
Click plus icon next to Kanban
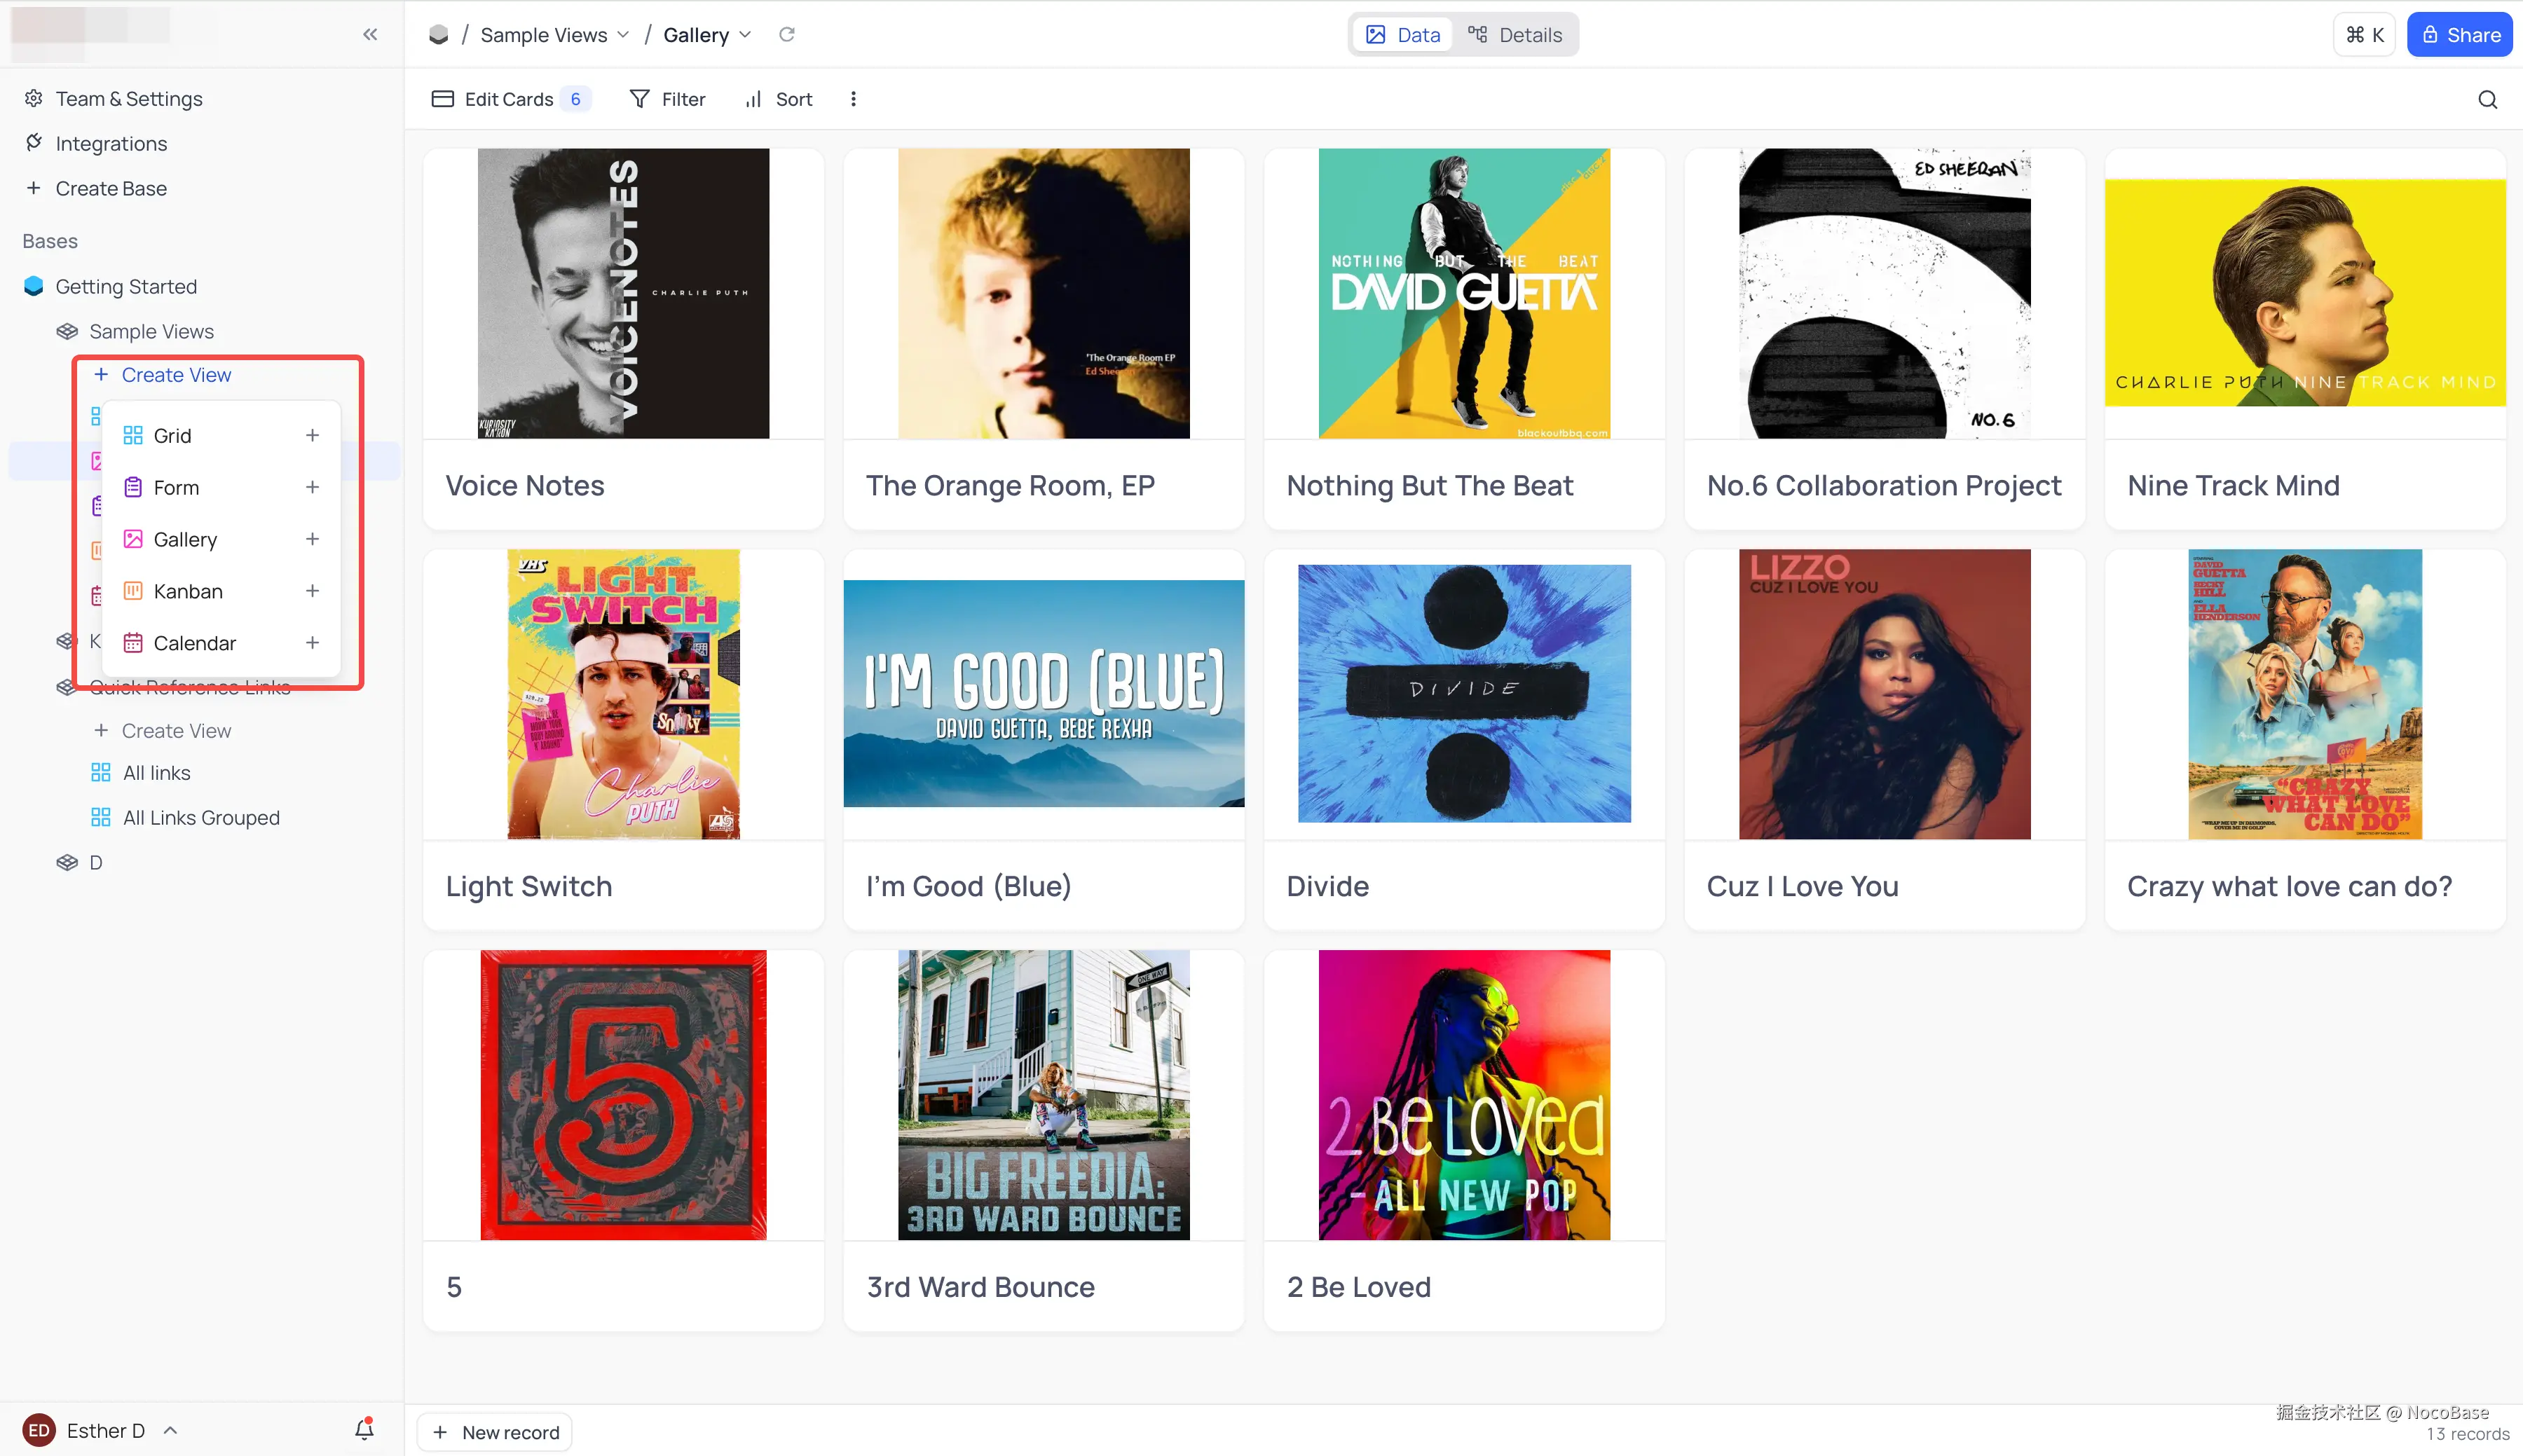click(x=312, y=591)
